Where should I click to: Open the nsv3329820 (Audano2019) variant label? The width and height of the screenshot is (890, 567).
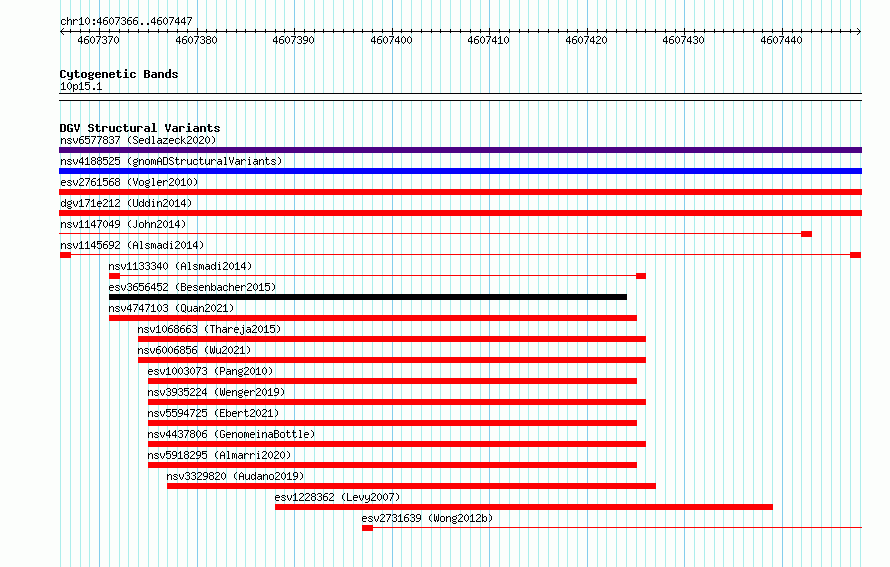click(236, 476)
